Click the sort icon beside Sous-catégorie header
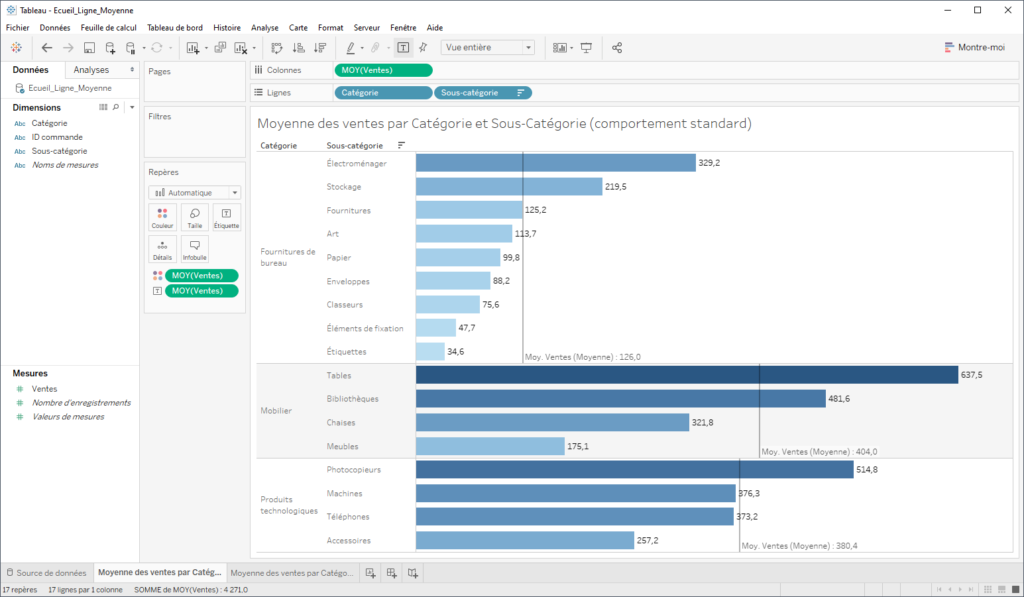This screenshot has width=1024, height=597. [x=401, y=145]
